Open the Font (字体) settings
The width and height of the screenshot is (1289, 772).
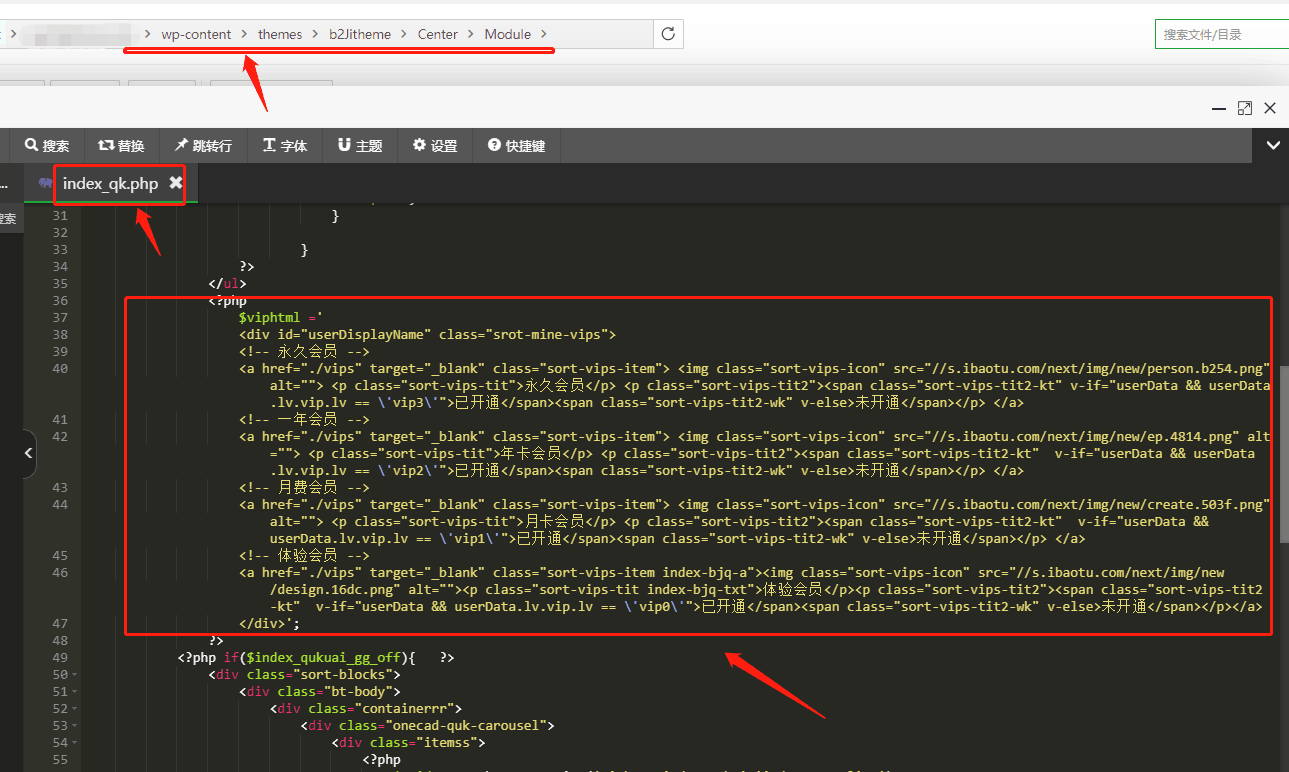tap(284, 146)
